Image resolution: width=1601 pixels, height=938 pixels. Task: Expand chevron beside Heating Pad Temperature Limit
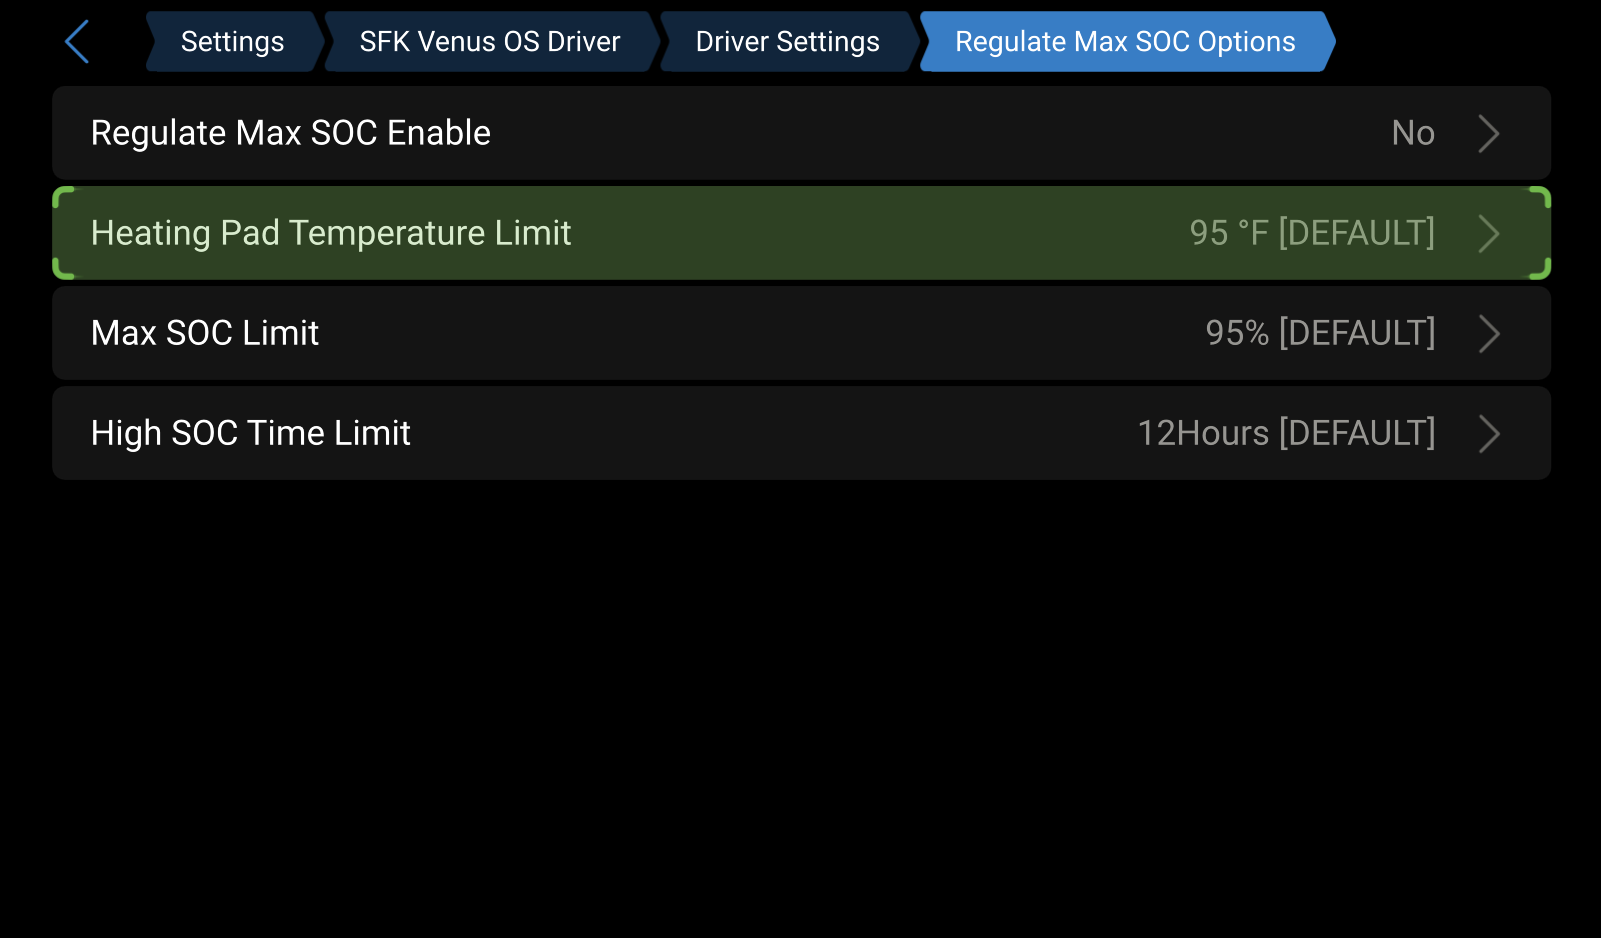(x=1489, y=233)
